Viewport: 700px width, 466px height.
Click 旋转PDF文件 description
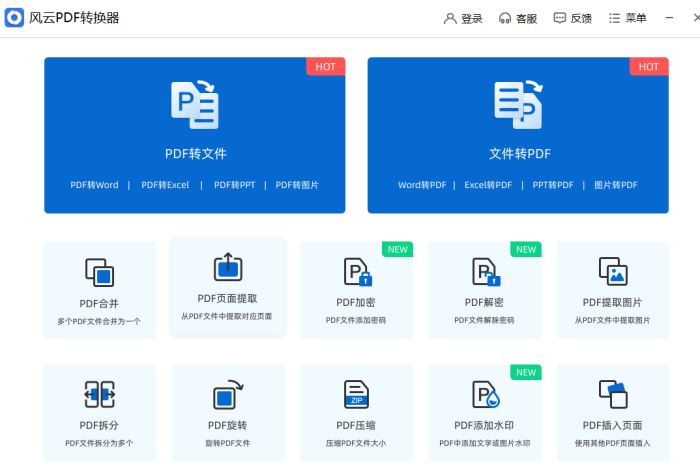click(228, 443)
